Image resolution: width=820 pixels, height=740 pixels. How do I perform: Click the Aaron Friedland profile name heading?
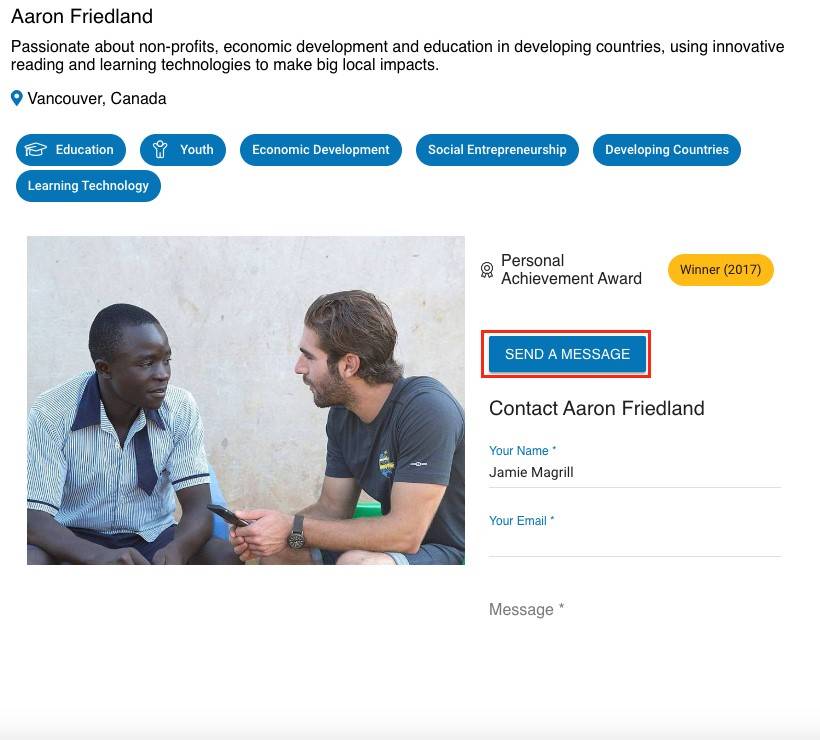pos(82,17)
